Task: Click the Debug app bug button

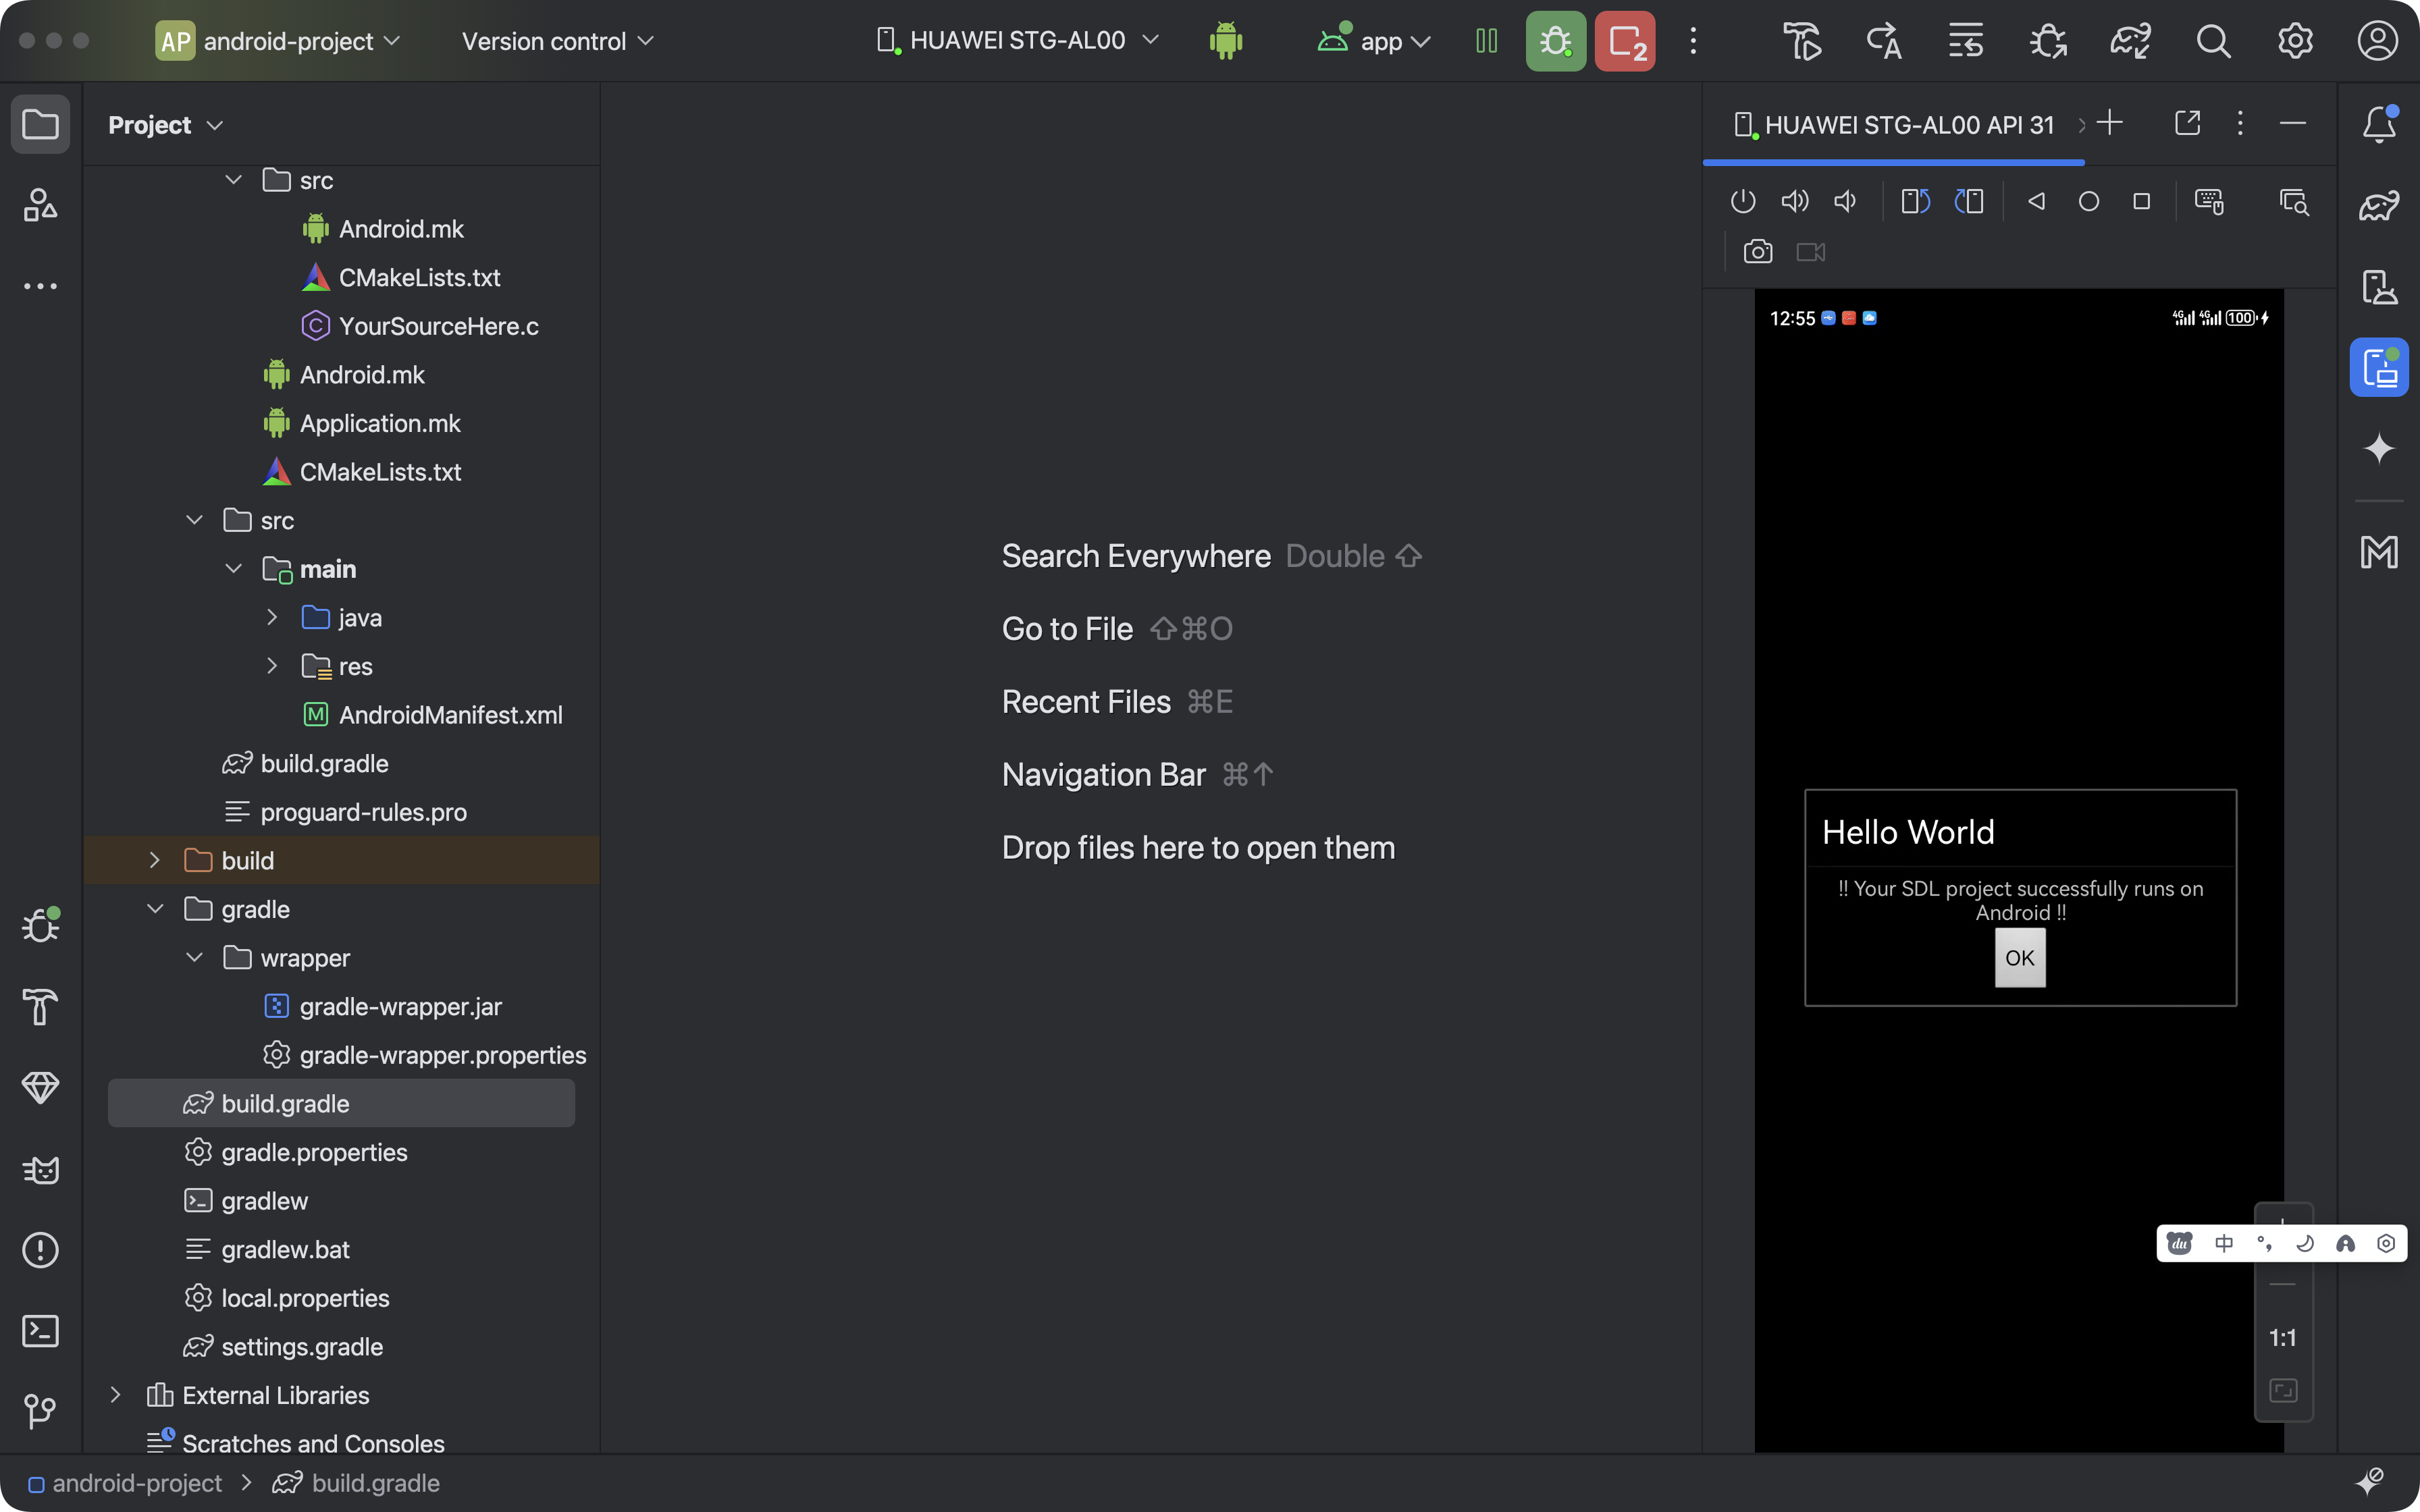Action: tap(1555, 41)
